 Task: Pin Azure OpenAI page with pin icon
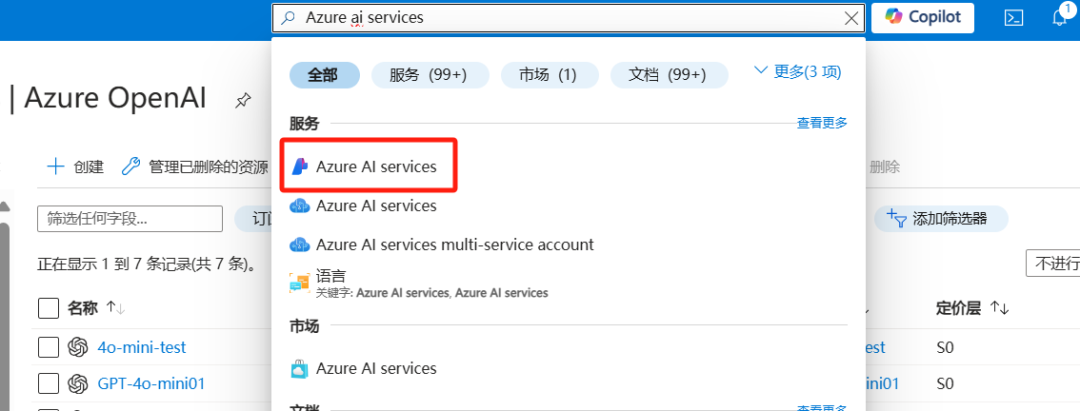click(242, 100)
